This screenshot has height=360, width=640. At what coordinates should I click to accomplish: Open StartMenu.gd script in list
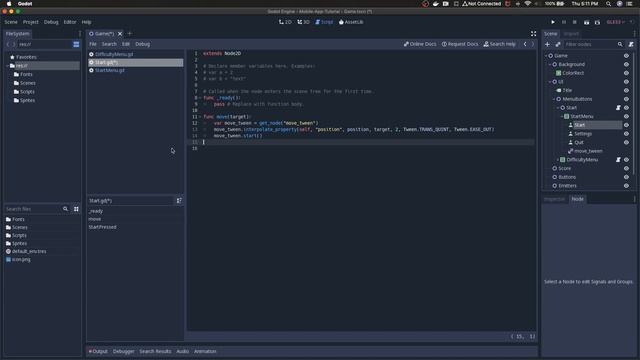[110, 70]
